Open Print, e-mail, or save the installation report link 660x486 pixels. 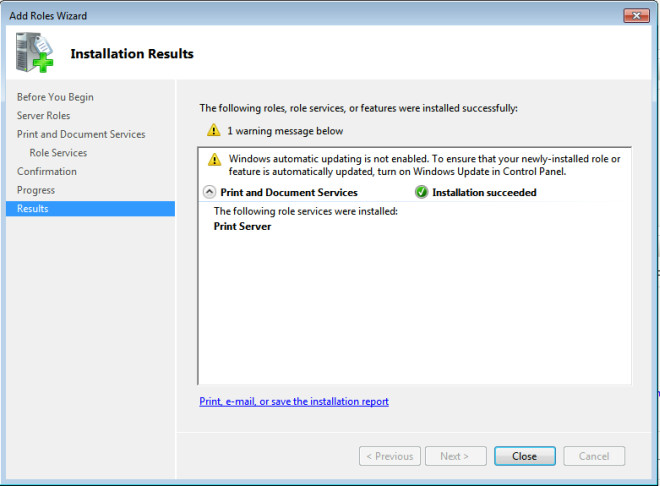(x=294, y=401)
